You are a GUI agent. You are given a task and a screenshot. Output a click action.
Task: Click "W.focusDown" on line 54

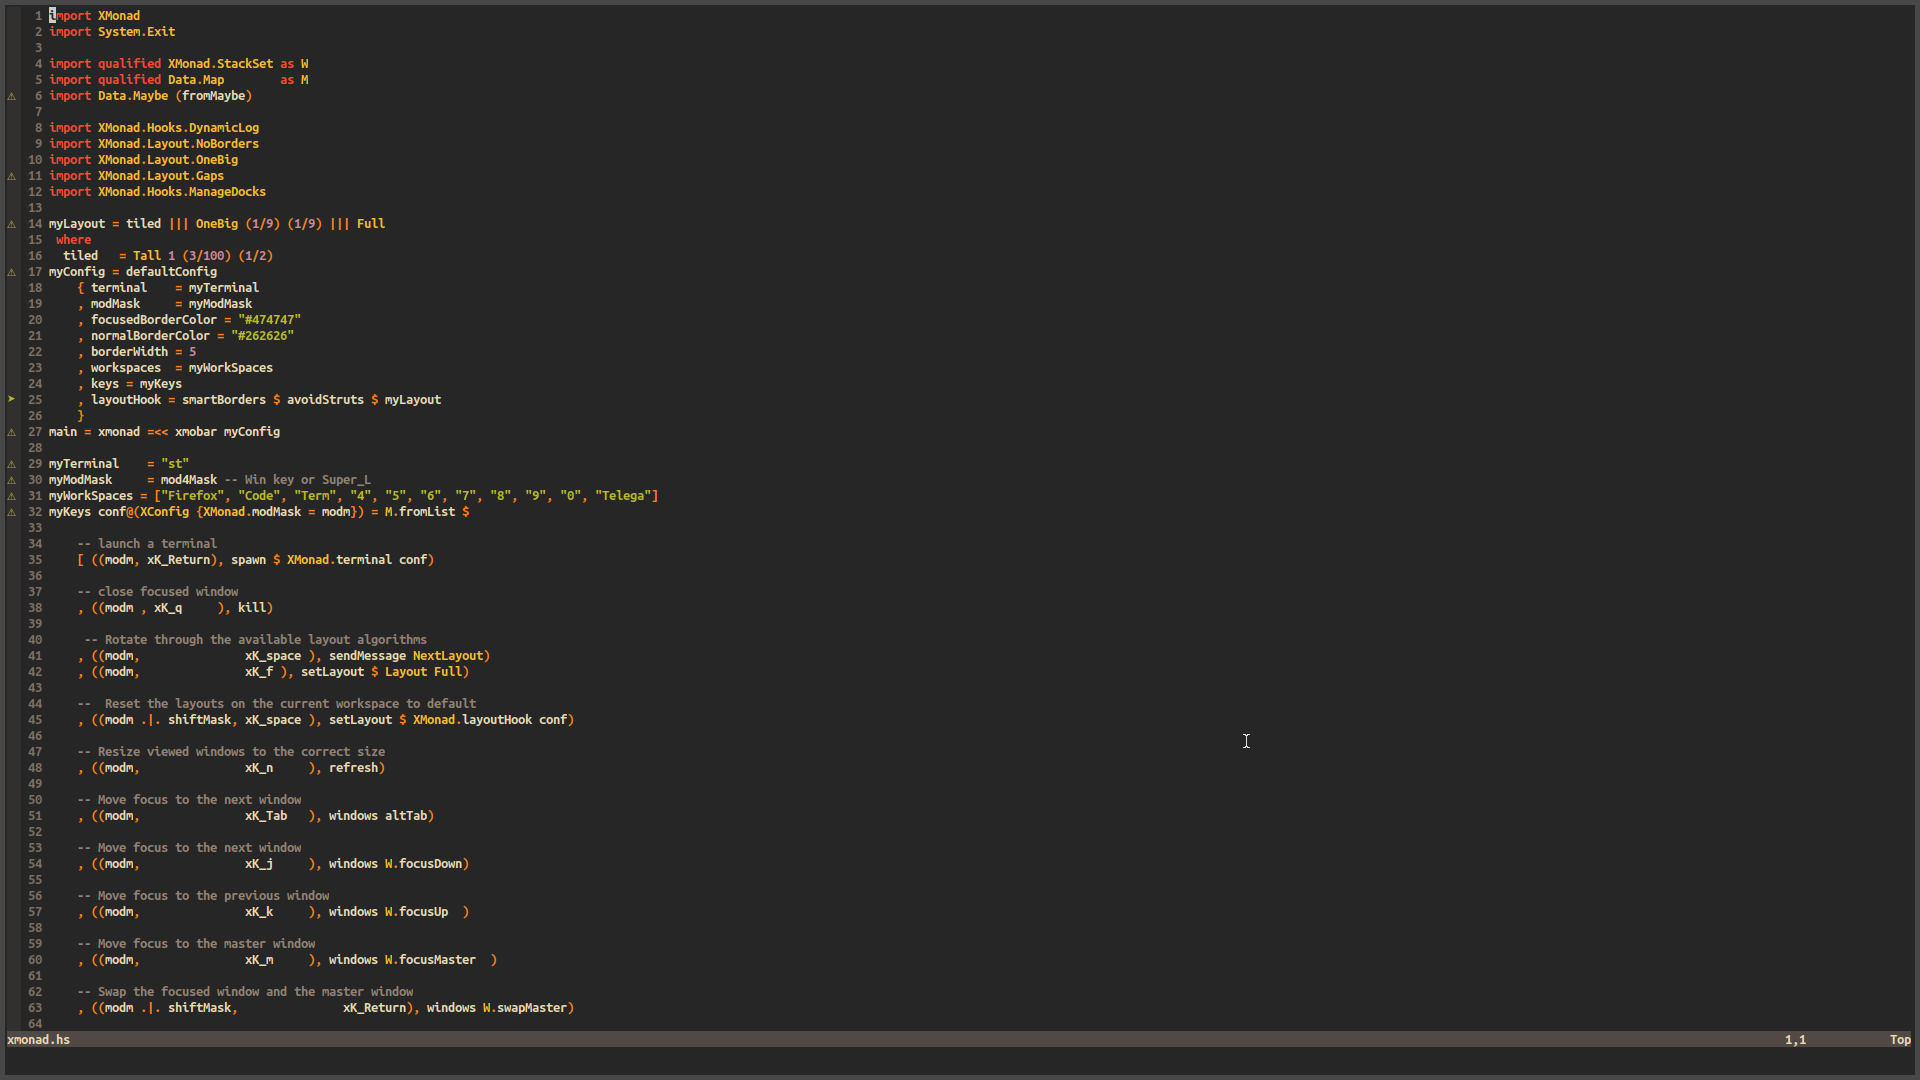pyautogui.click(x=424, y=864)
